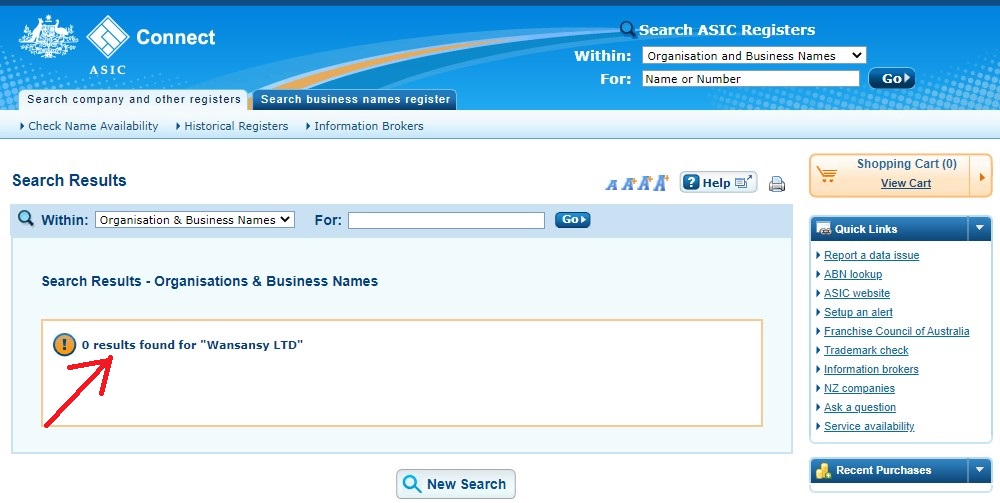Viewport: 1000px width, 503px height.
Task: Select the smallest font size icon
Action: pos(611,185)
